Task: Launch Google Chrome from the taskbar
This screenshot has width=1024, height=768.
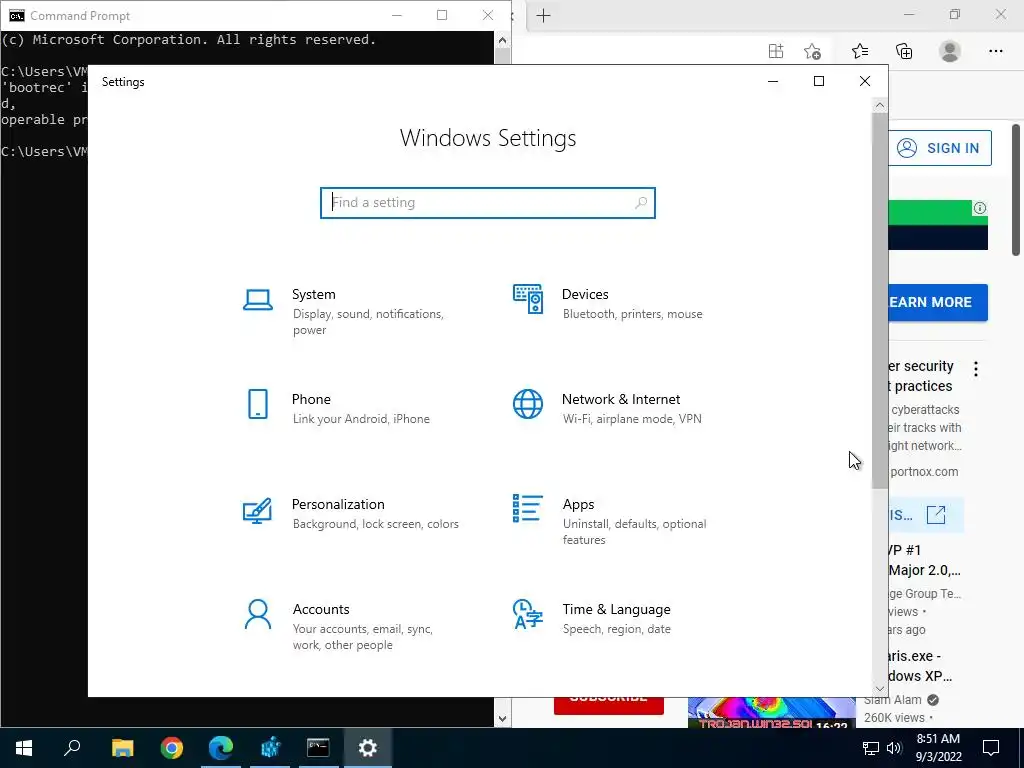Action: (172, 748)
